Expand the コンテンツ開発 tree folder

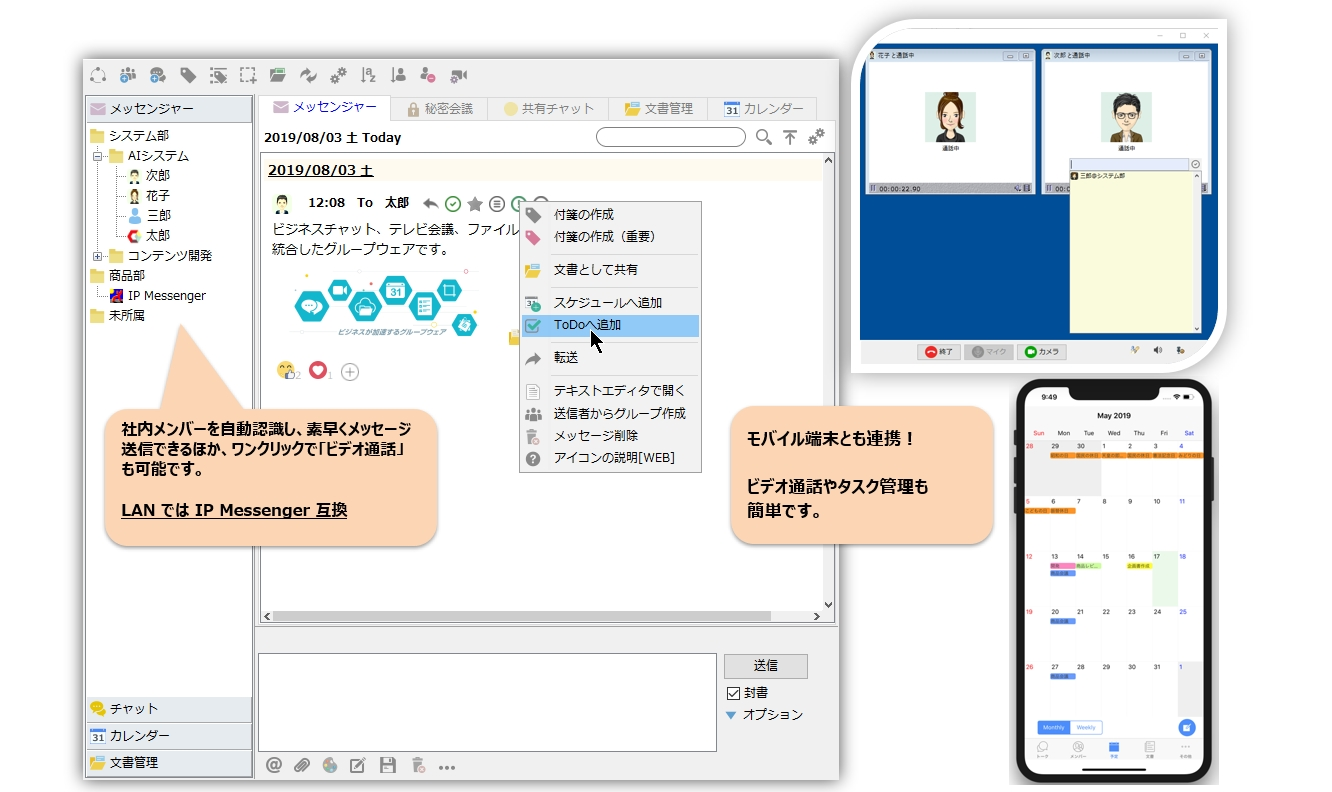98,256
